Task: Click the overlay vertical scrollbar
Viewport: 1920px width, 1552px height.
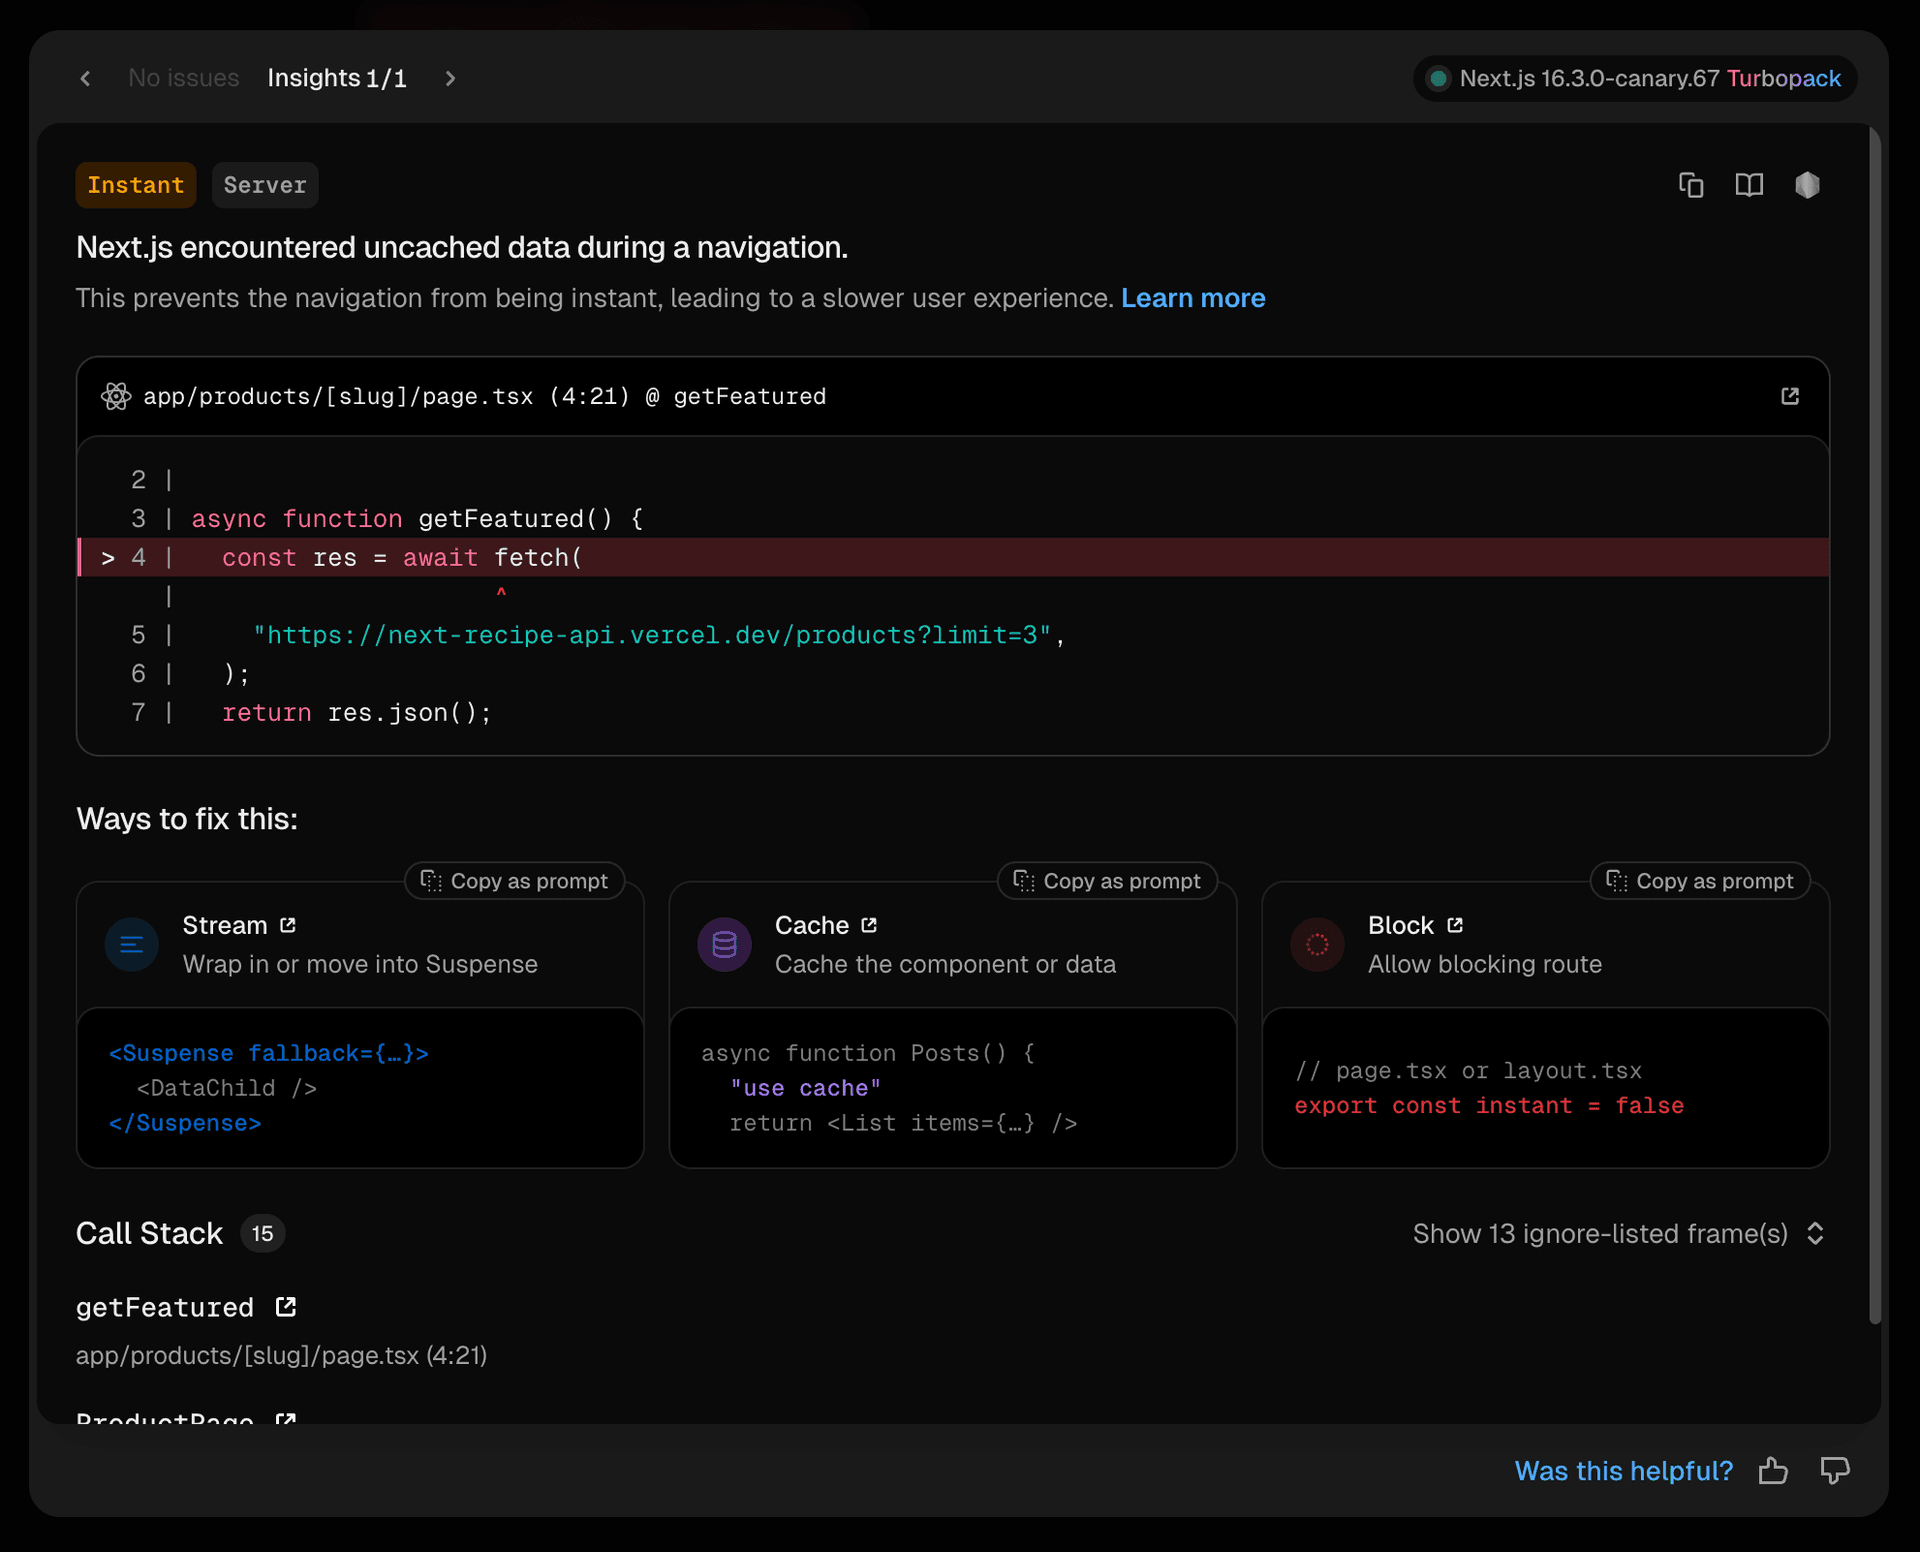Action: tap(1875, 726)
